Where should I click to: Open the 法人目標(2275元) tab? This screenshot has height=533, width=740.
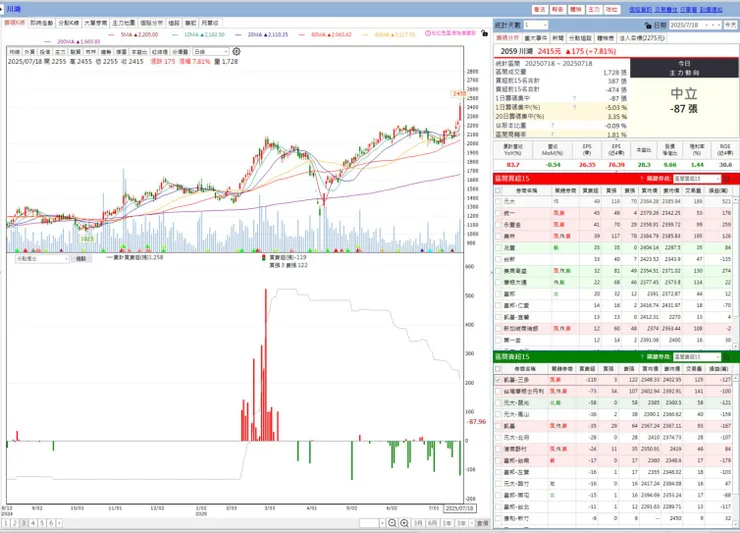tap(642, 38)
